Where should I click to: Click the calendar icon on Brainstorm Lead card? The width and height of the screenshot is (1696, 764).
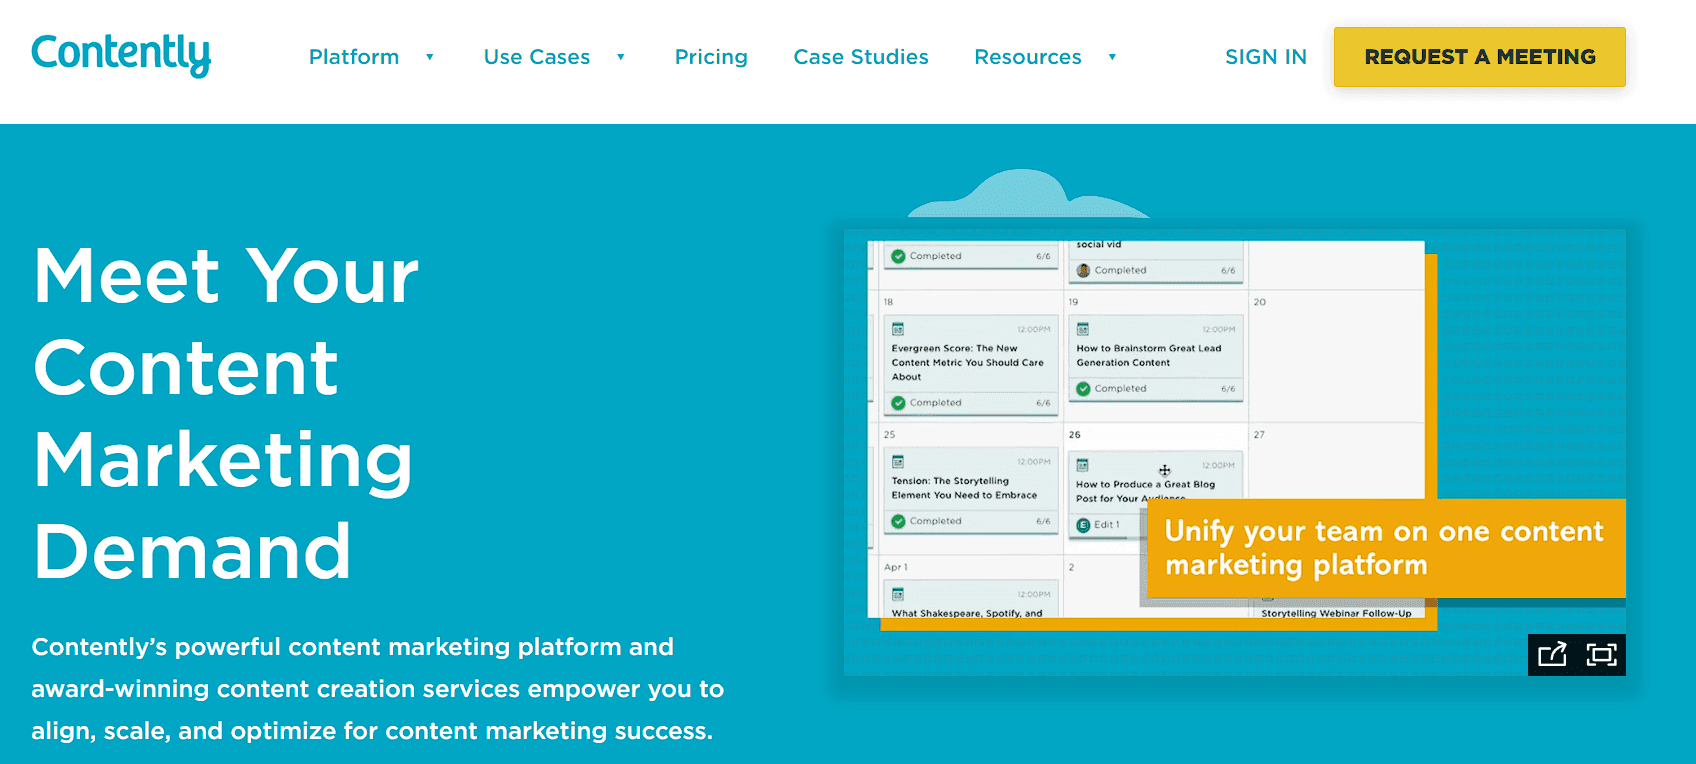pyautogui.click(x=1083, y=328)
